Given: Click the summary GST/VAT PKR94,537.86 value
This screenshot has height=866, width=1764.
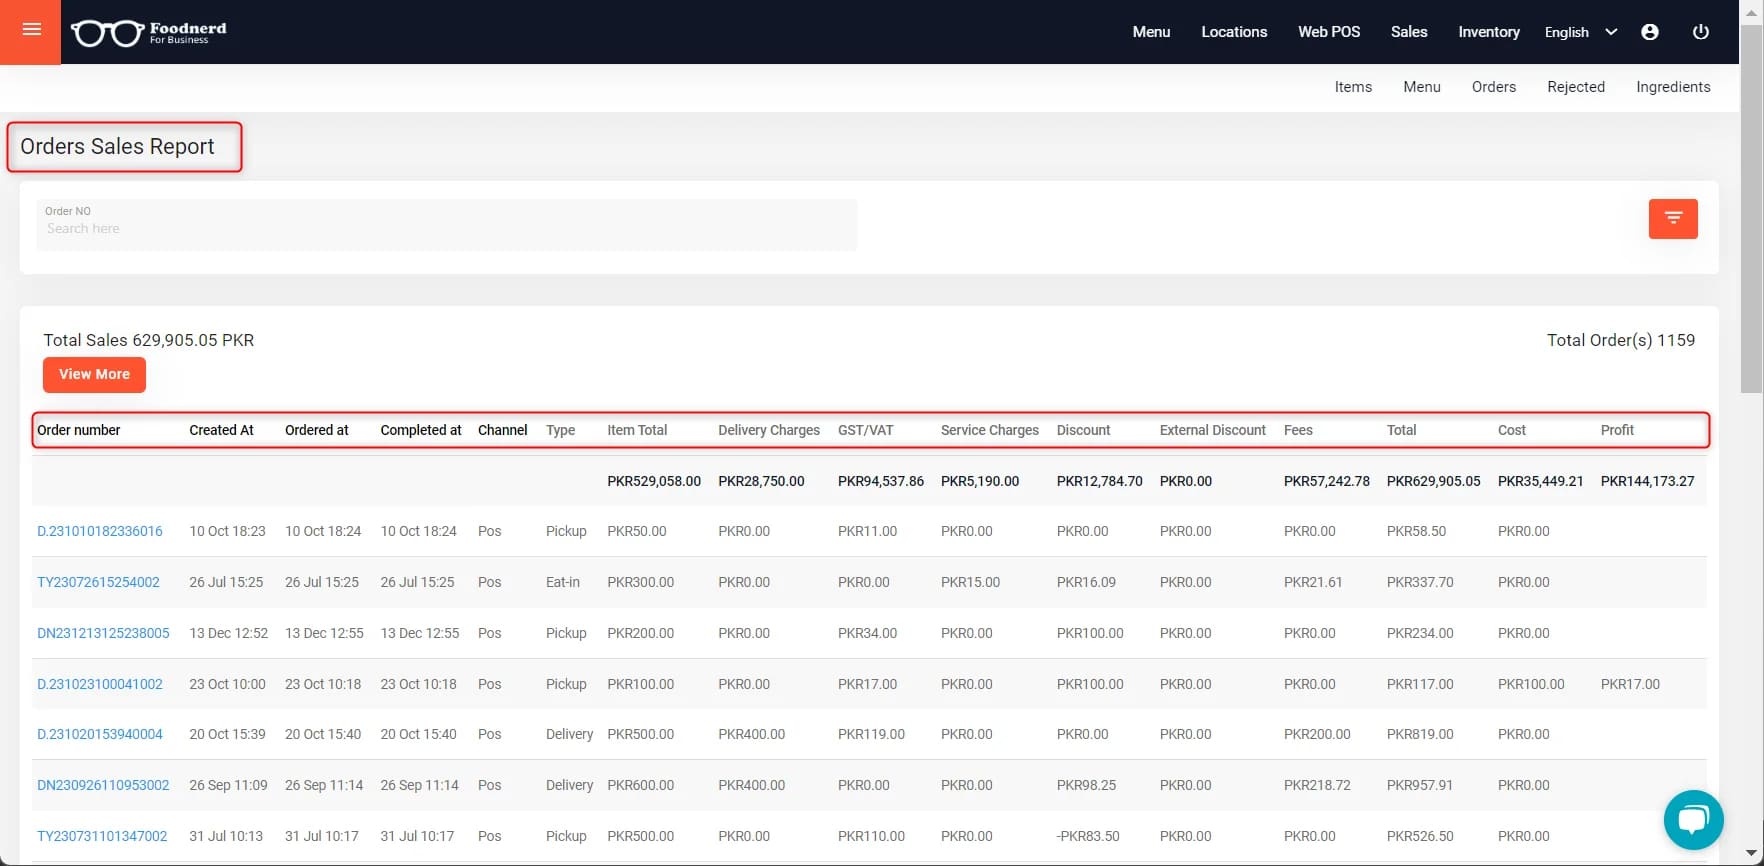Looking at the screenshot, I should point(881,481).
